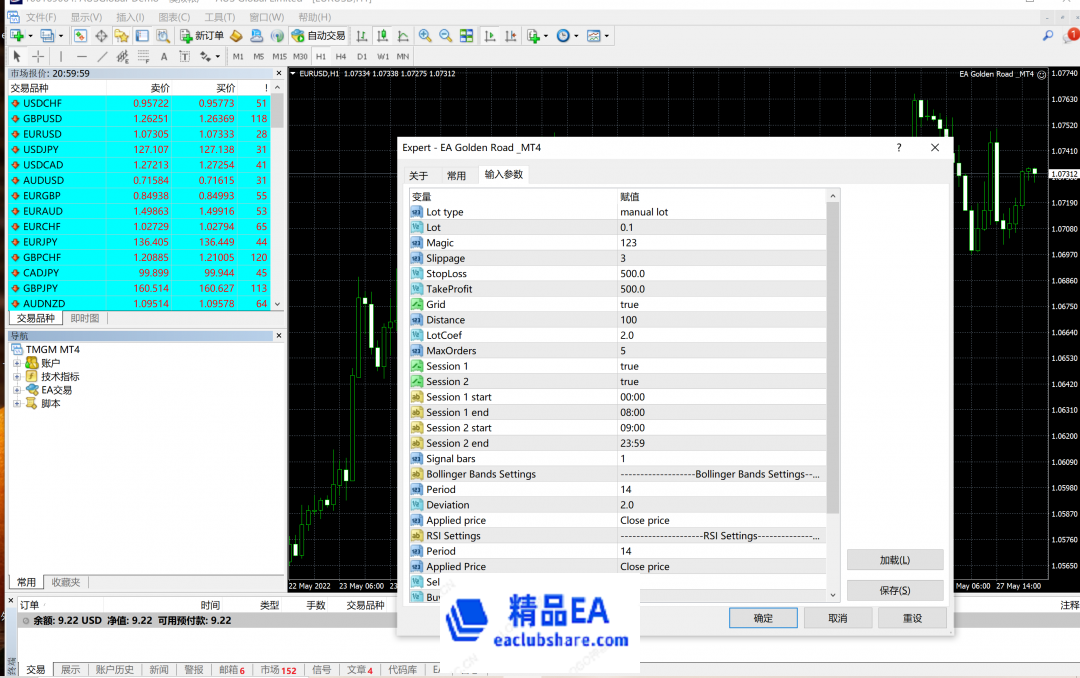
Task: Switch timeframe to W1
Action: 383,56
